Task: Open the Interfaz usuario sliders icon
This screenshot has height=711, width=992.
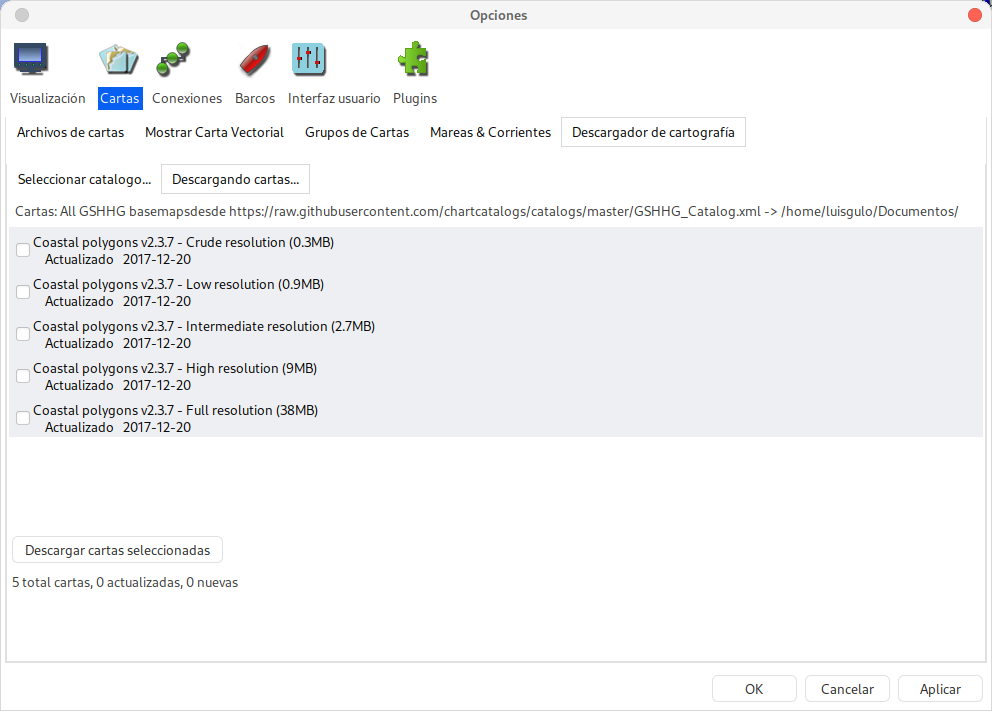Action: 309,59
